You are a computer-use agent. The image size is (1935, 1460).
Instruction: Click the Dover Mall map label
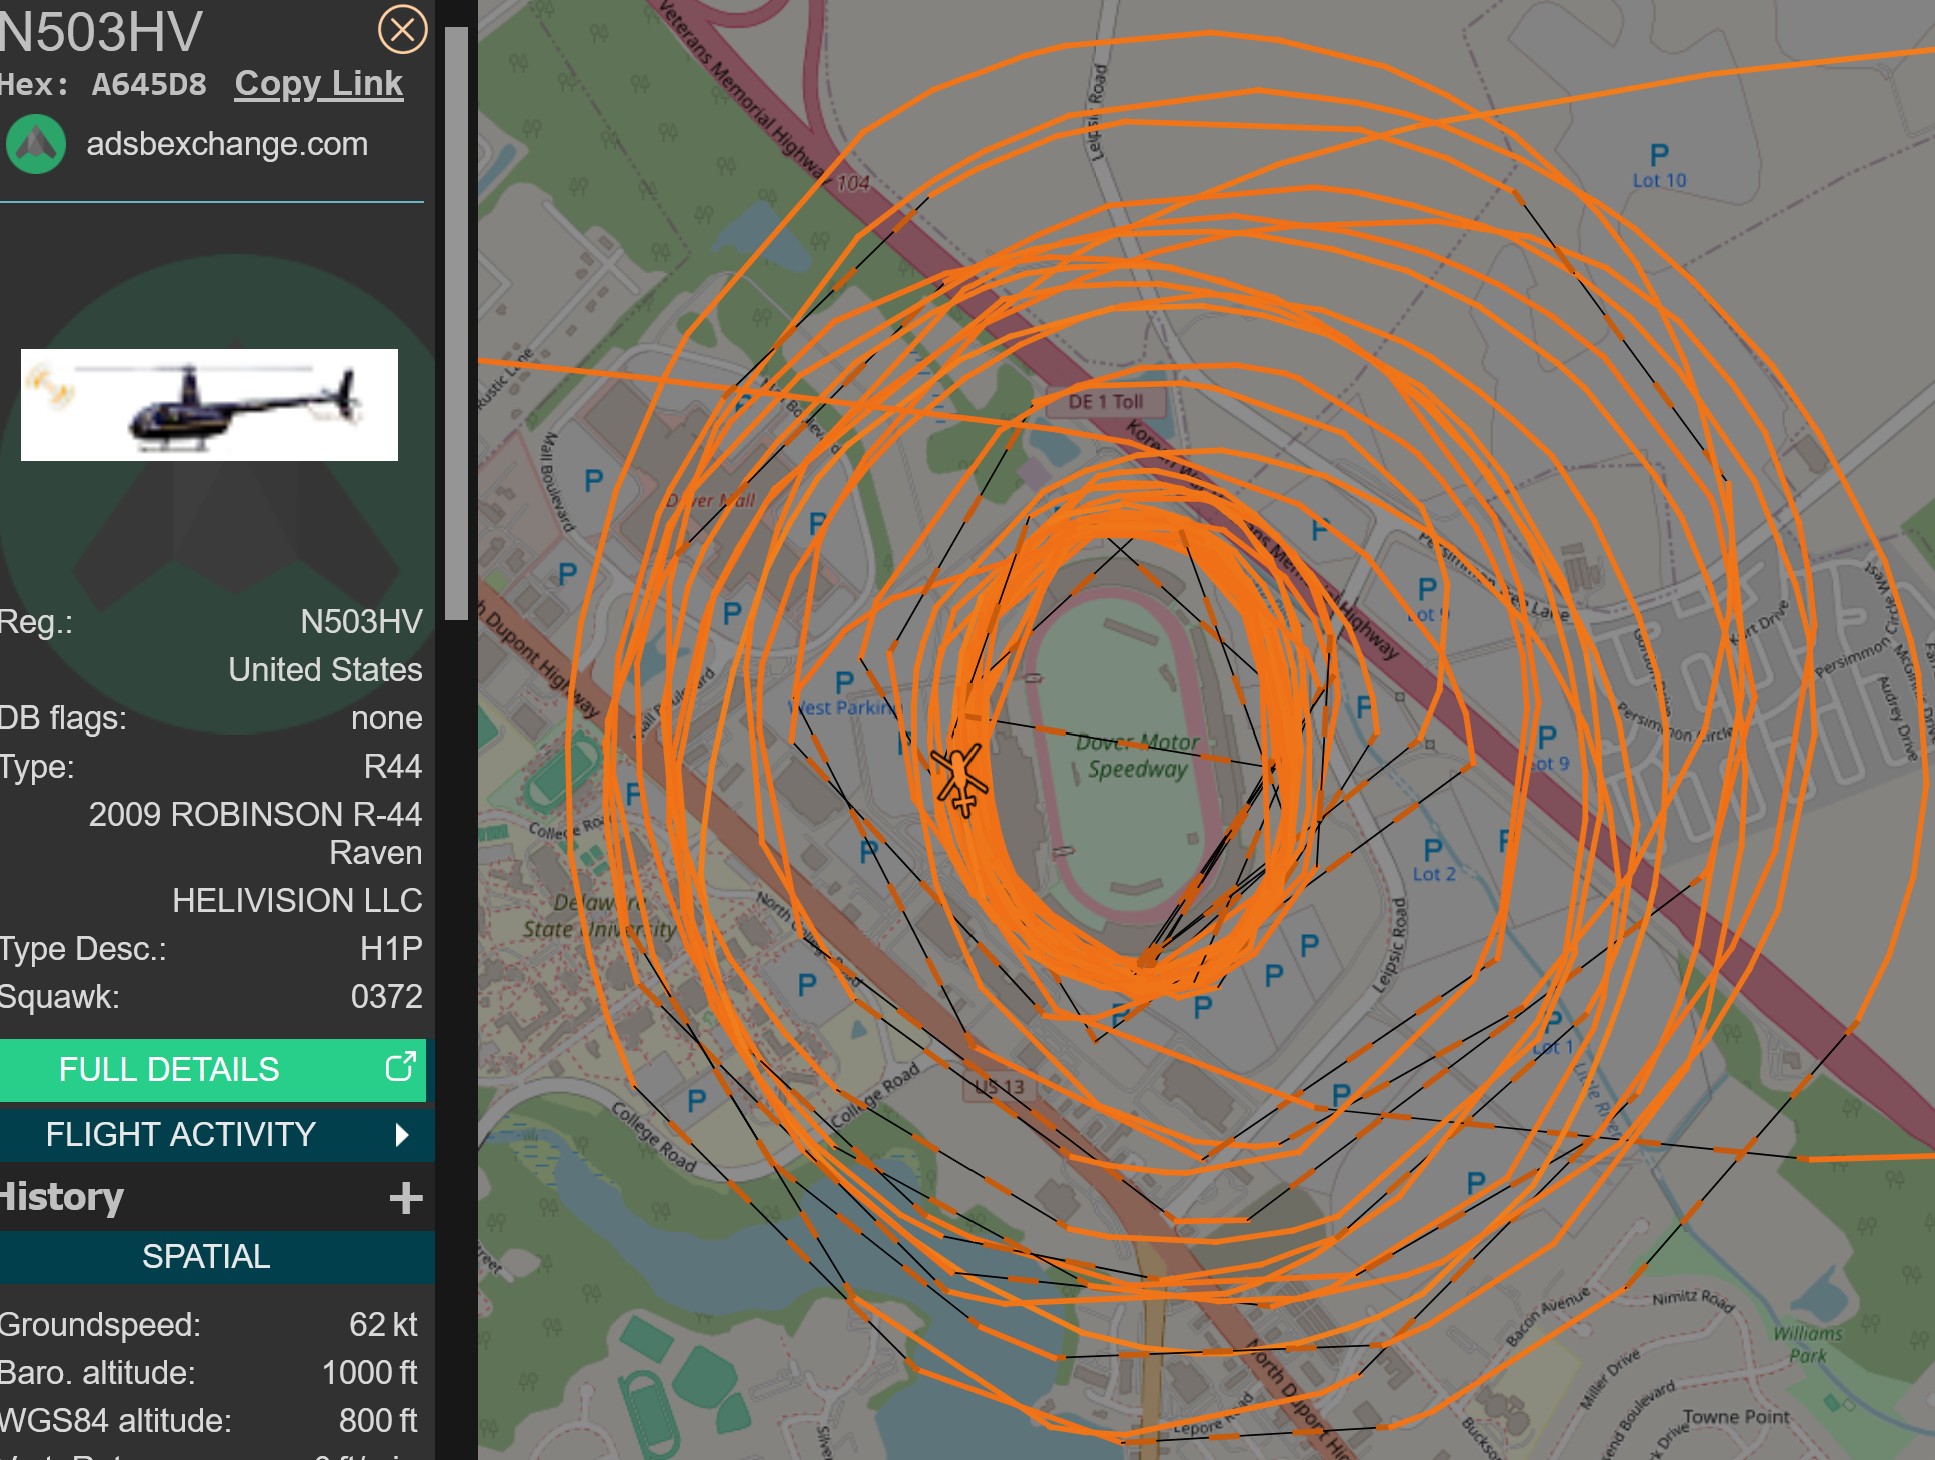[710, 500]
